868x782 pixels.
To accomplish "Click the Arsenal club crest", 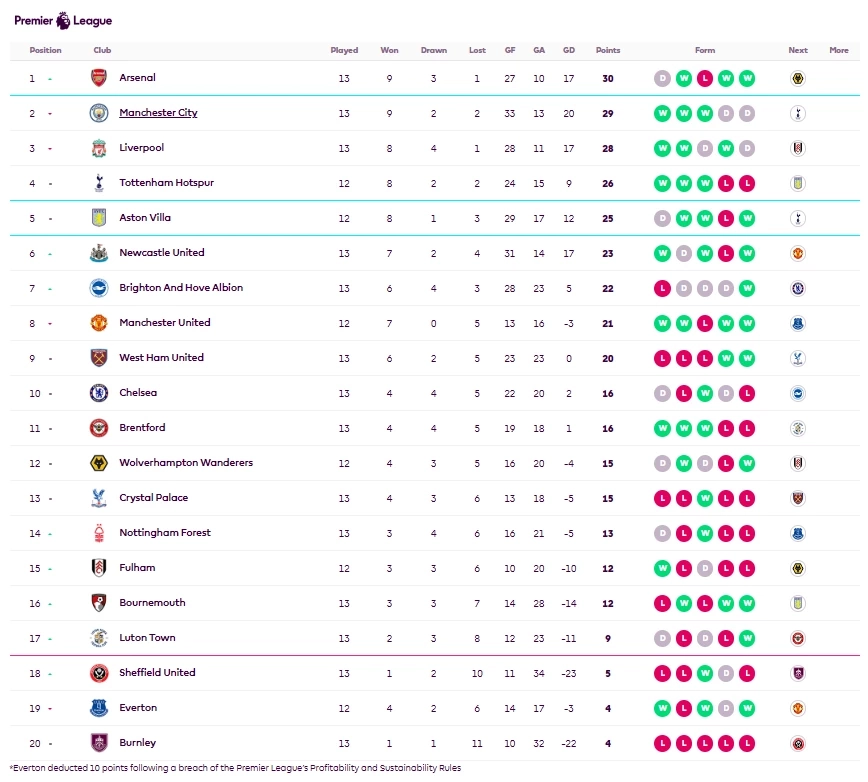I will point(98,78).
